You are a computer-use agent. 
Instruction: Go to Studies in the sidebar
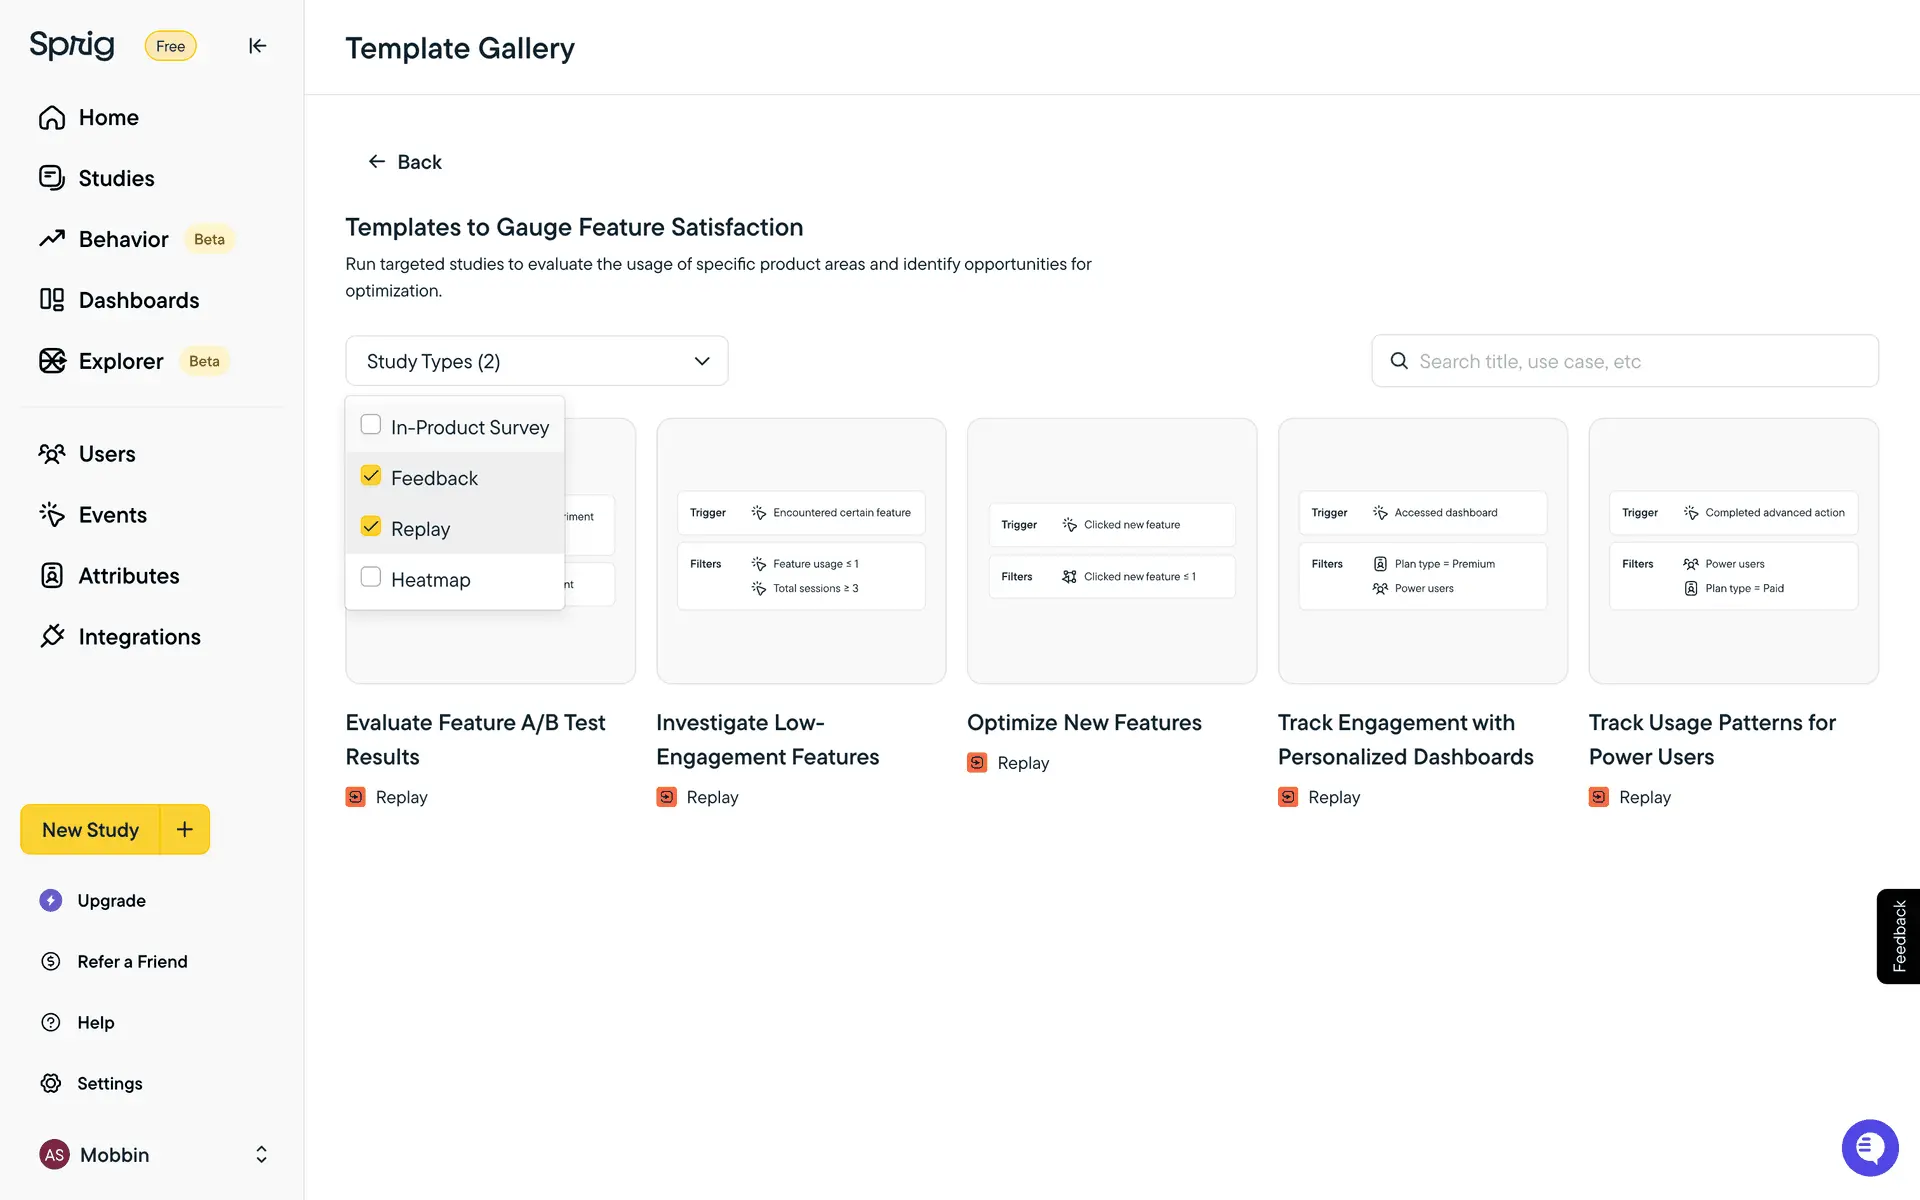click(x=116, y=178)
